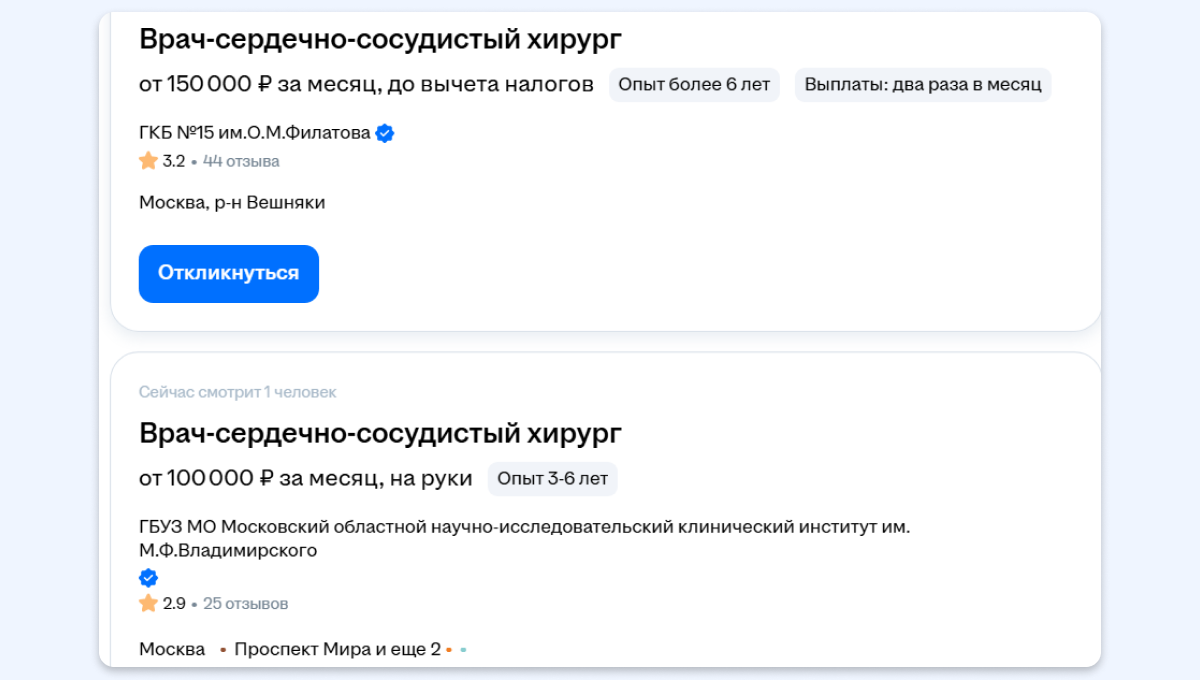Click the orange metro dot after 'еще 2'
The width and height of the screenshot is (1200, 680).
coord(450,650)
